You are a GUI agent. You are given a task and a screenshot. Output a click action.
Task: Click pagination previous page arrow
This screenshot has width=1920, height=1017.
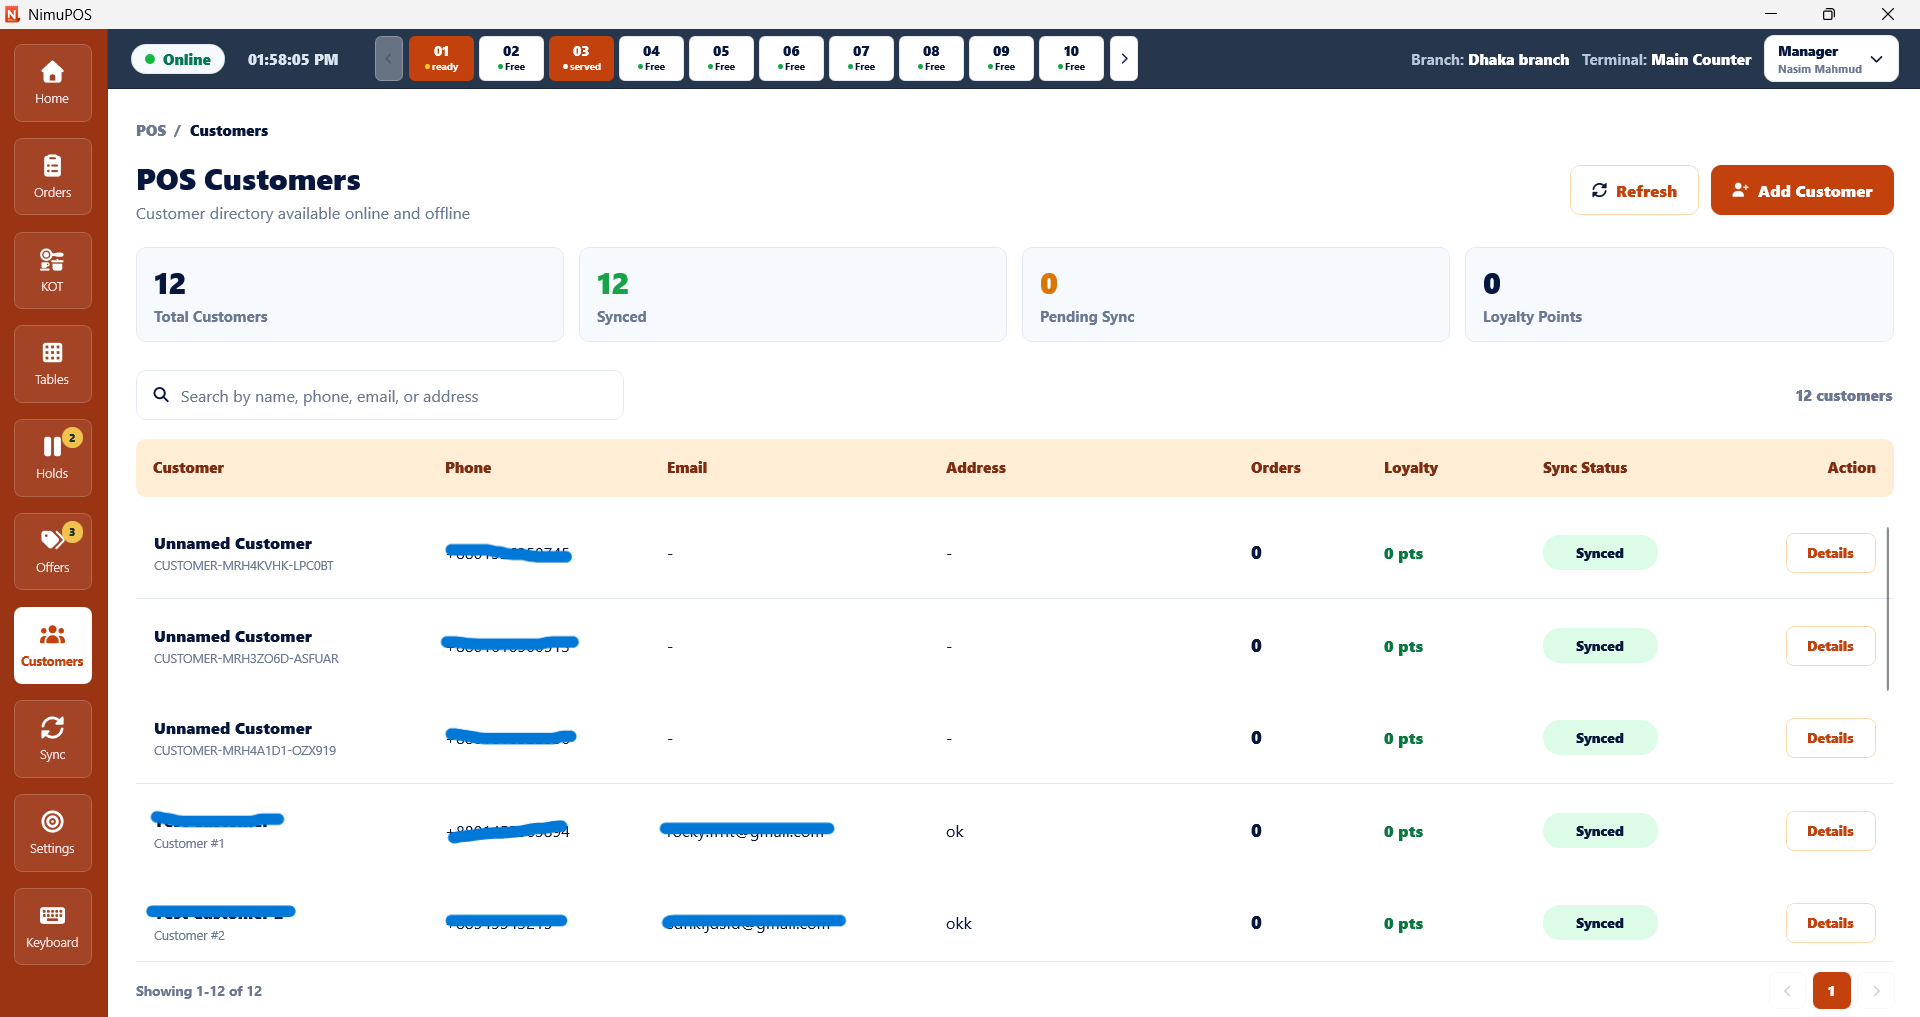[x=1787, y=991]
